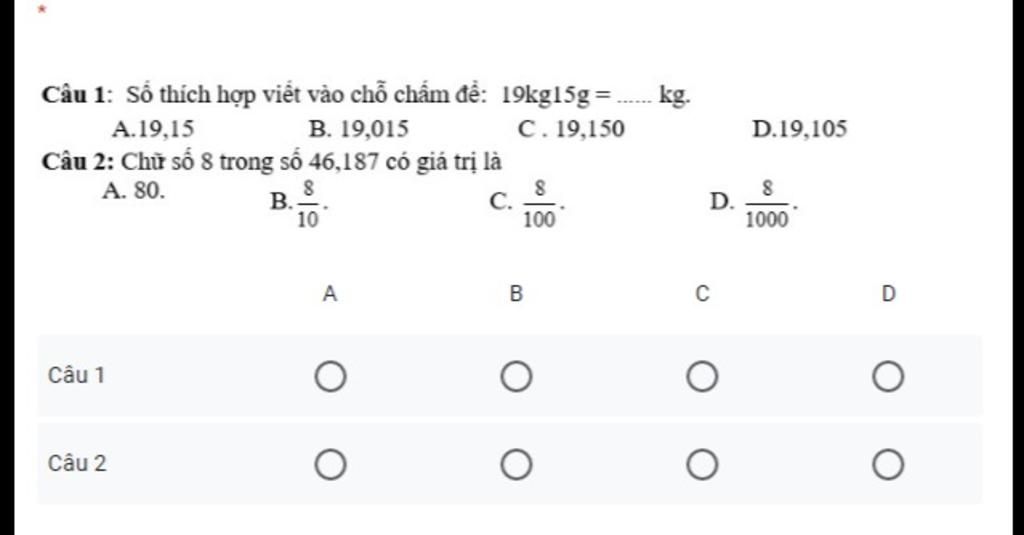Click the column header A
The width and height of the screenshot is (1024, 535).
coord(330,294)
